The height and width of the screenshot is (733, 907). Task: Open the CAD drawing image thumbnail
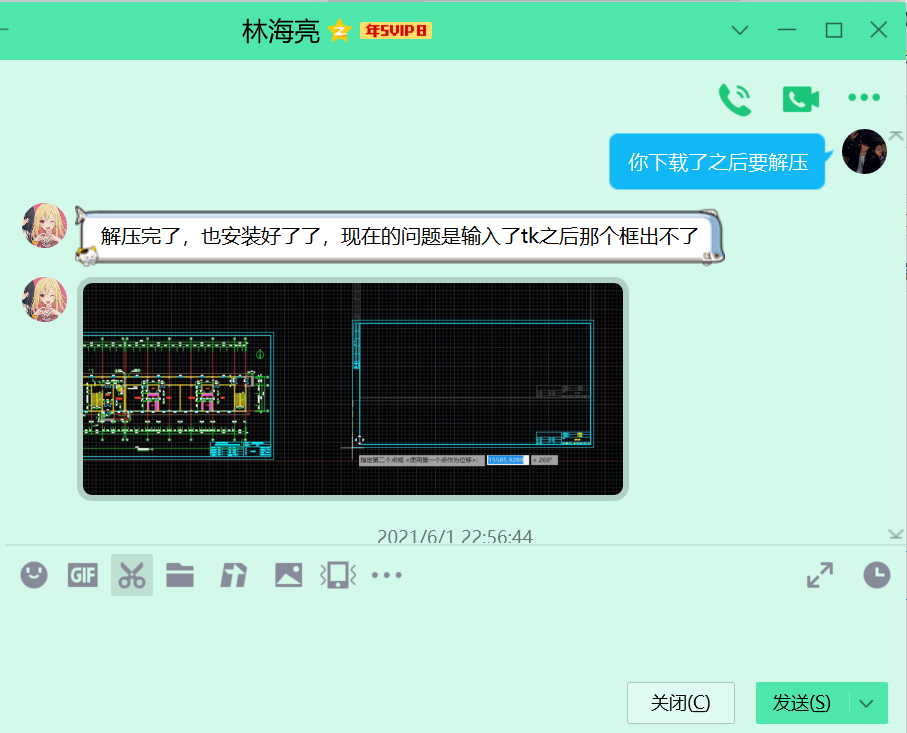click(x=353, y=389)
